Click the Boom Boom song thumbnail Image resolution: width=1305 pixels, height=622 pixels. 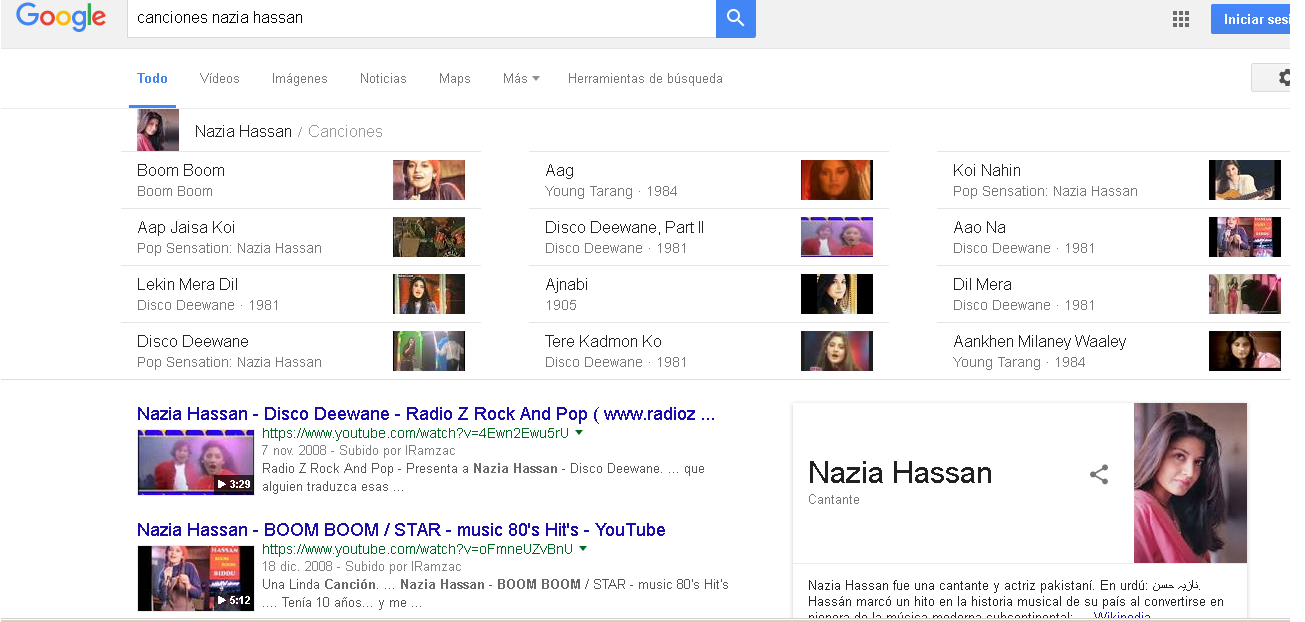point(429,180)
